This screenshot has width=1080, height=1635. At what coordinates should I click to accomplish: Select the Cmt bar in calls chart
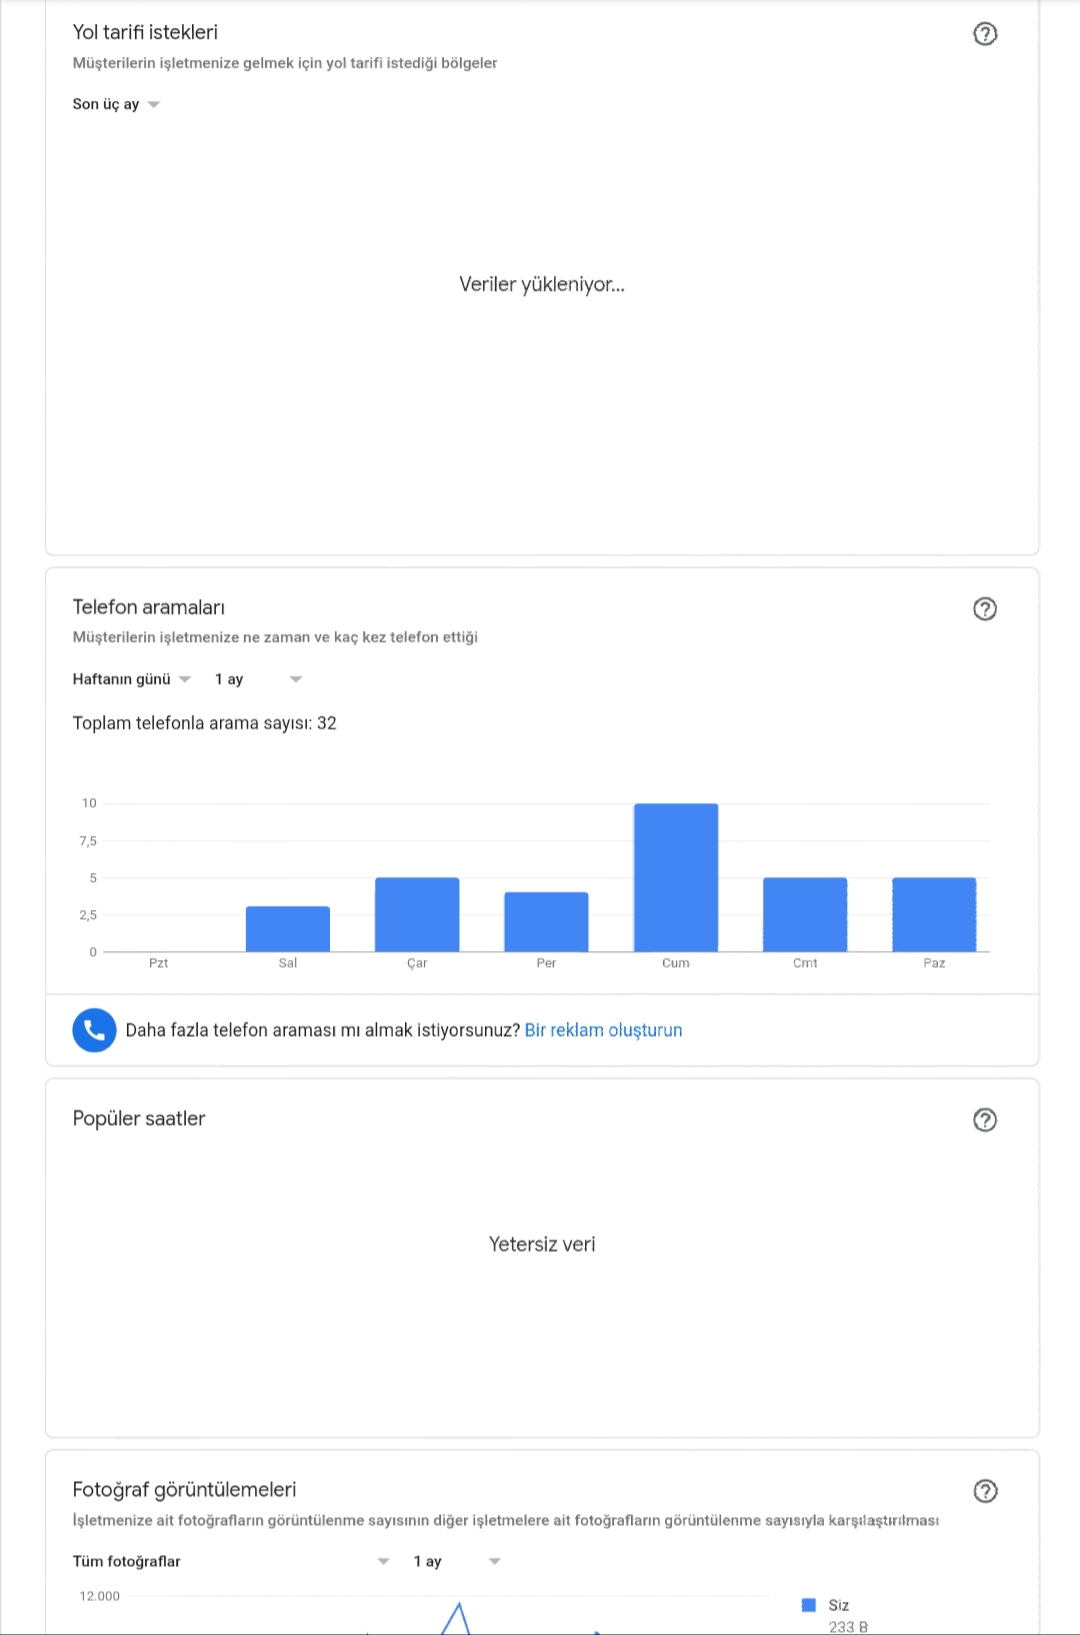point(805,914)
